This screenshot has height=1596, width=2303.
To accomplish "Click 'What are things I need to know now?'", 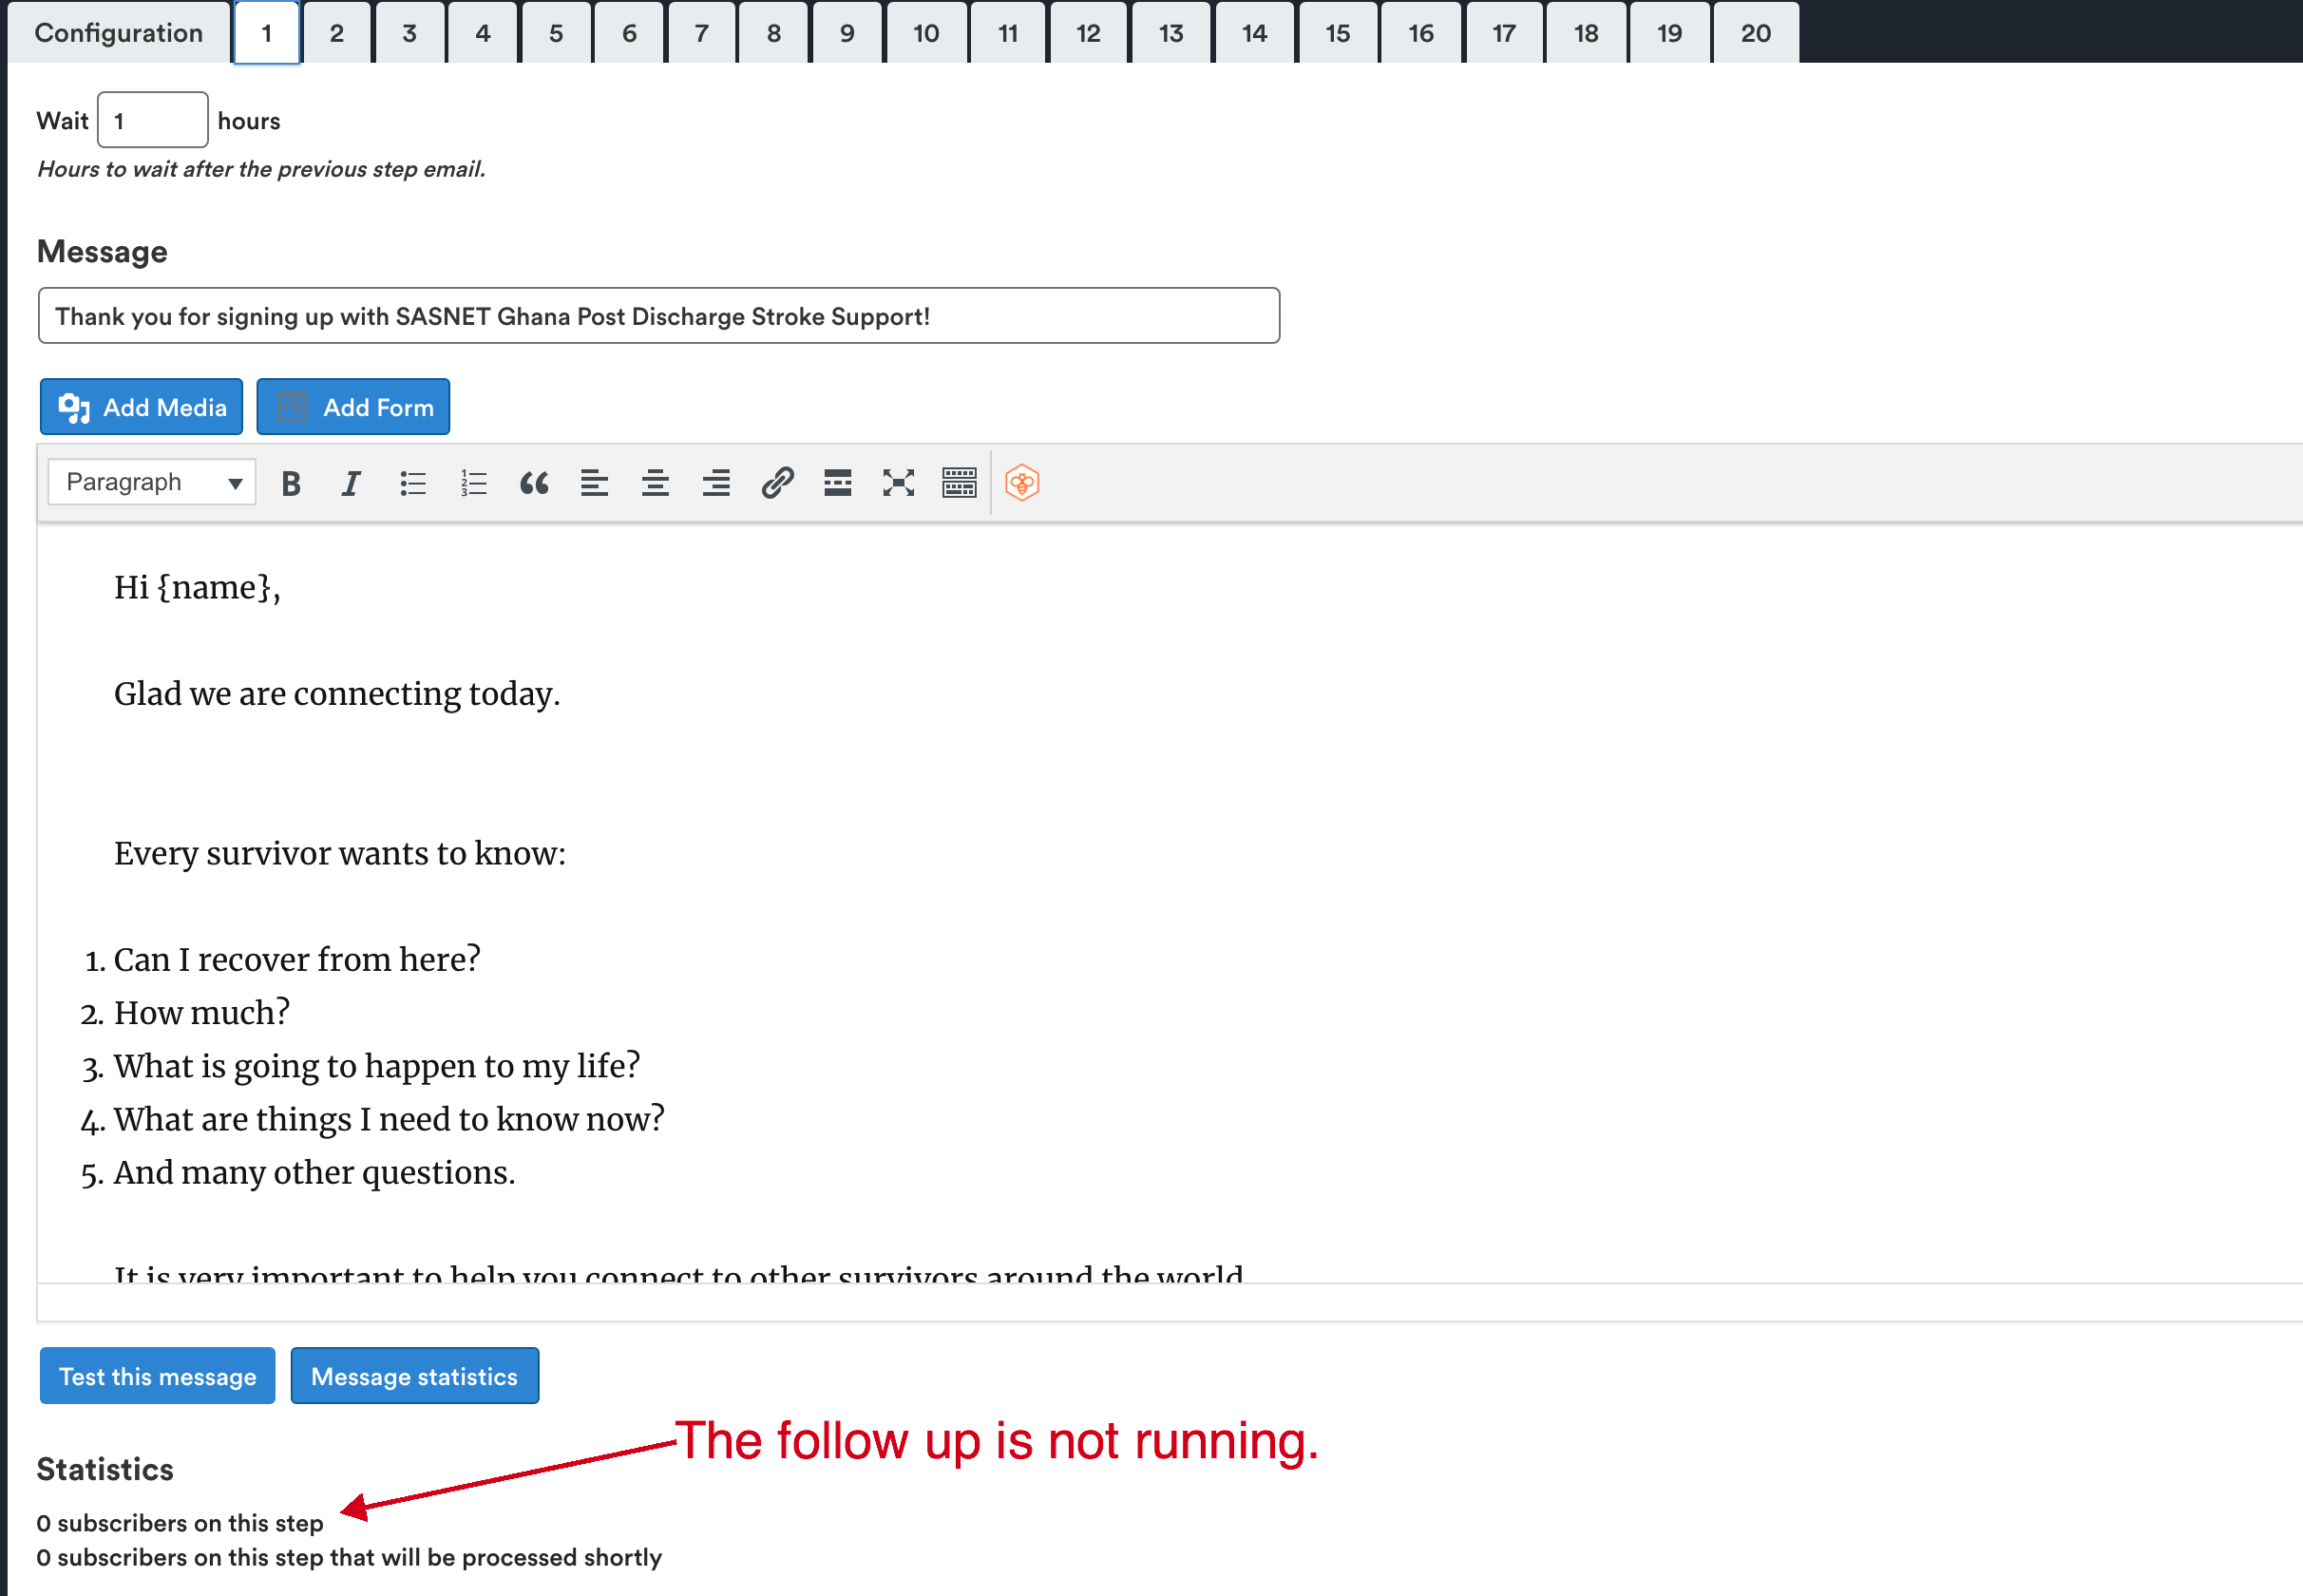I will tap(389, 1119).
